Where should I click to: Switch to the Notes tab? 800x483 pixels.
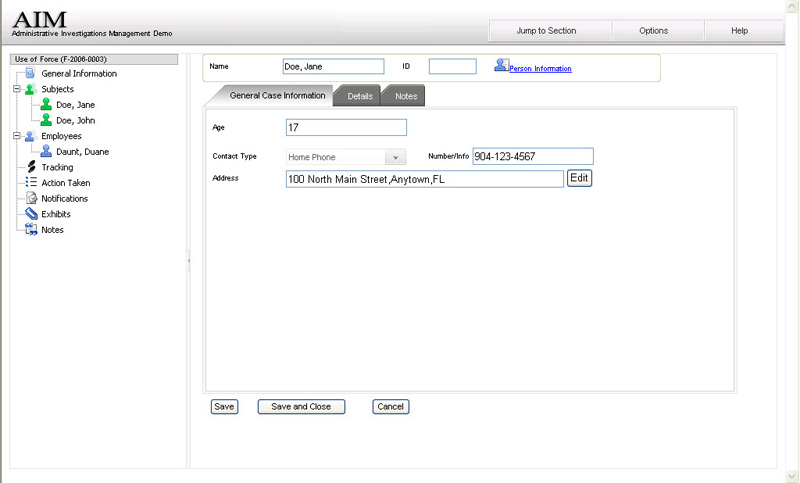(x=405, y=96)
